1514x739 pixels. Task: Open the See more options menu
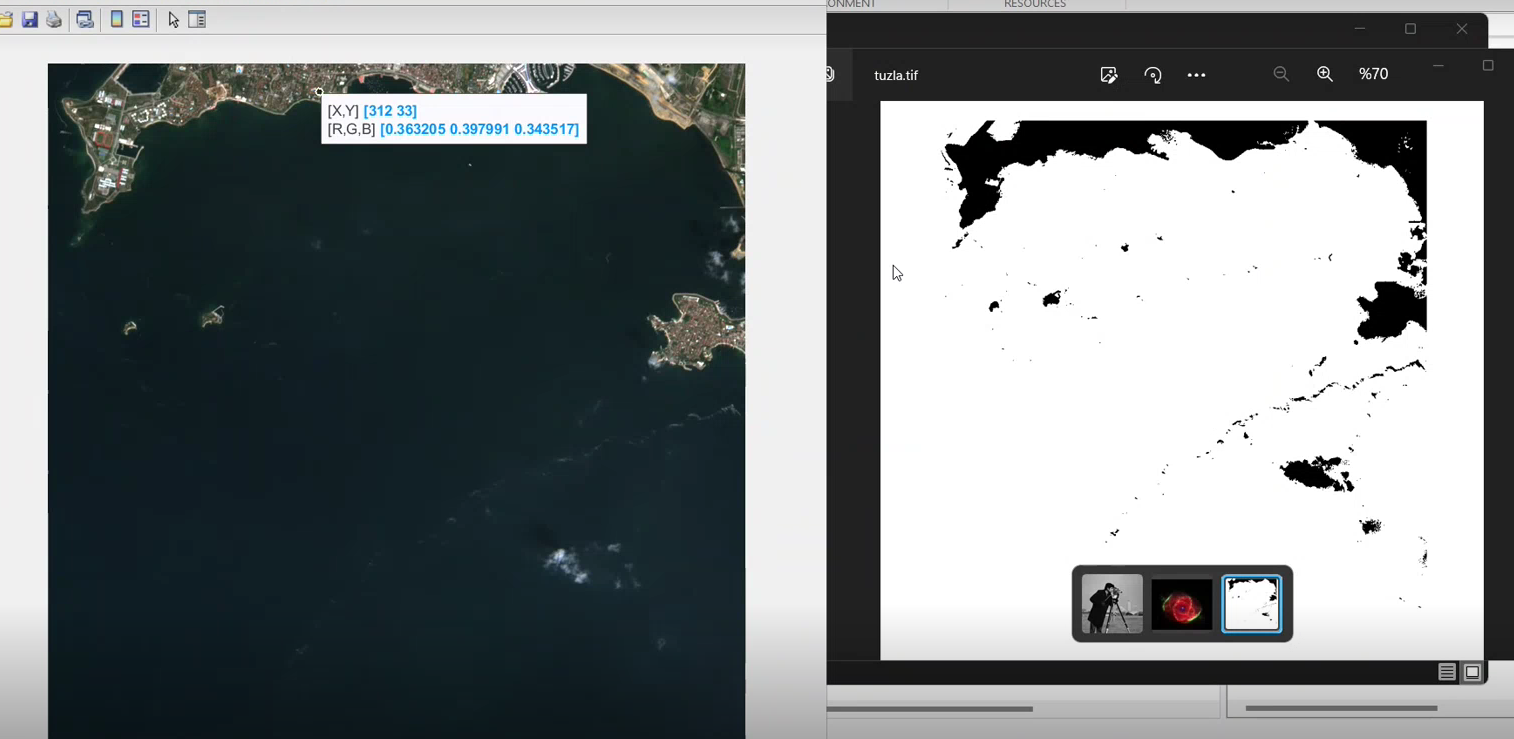point(1196,75)
